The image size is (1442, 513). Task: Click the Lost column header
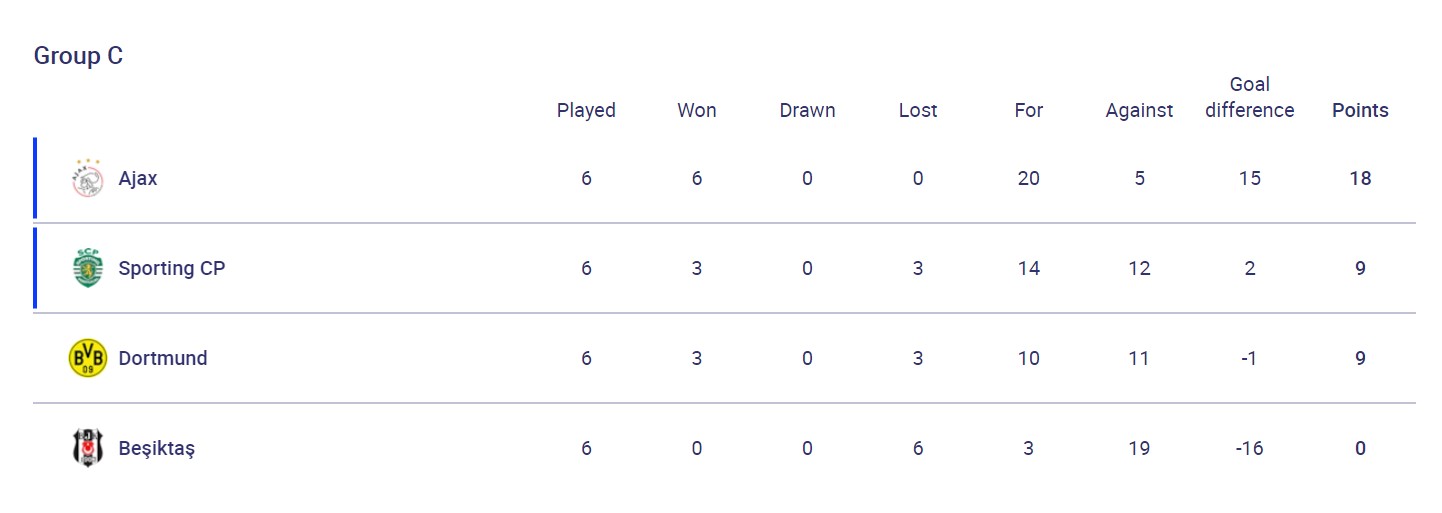coord(918,110)
